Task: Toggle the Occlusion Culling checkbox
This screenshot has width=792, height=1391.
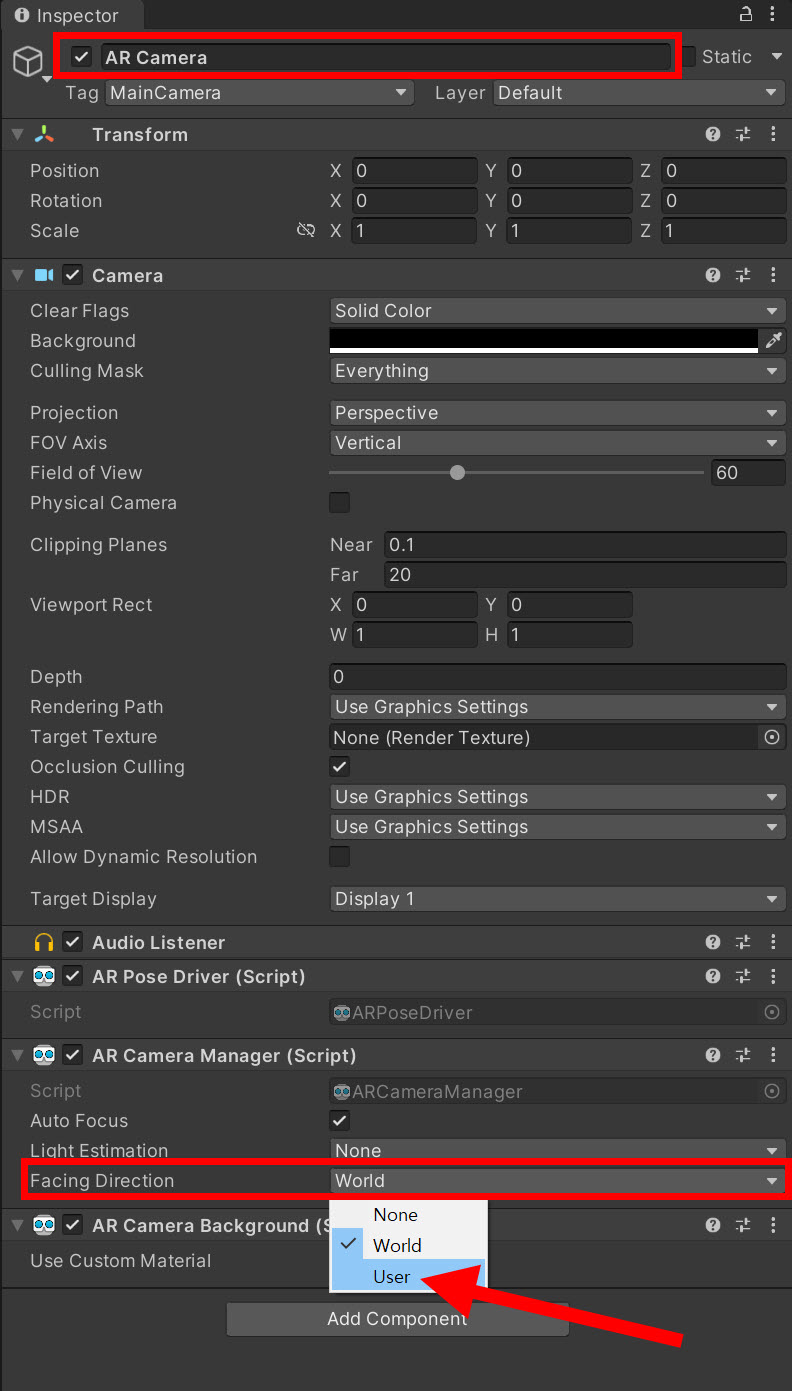Action: click(340, 767)
